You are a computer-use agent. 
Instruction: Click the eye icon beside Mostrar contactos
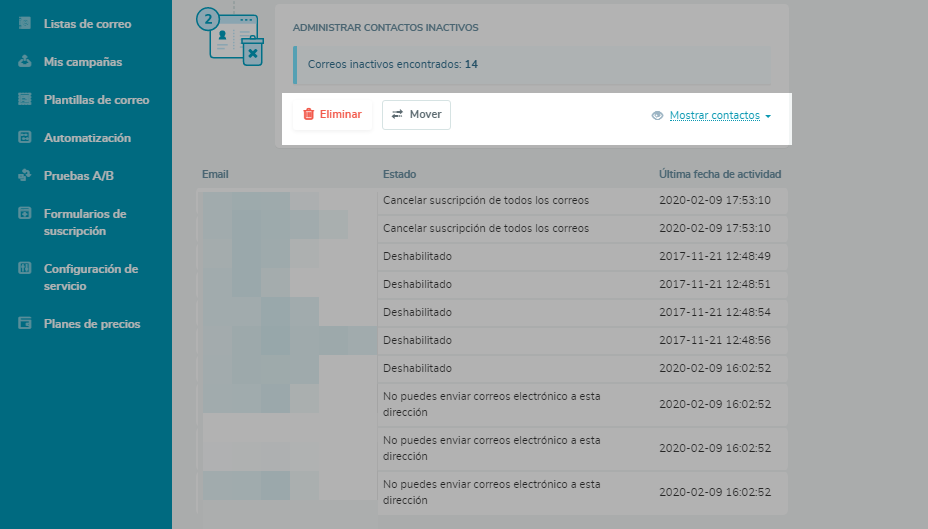[x=657, y=116]
